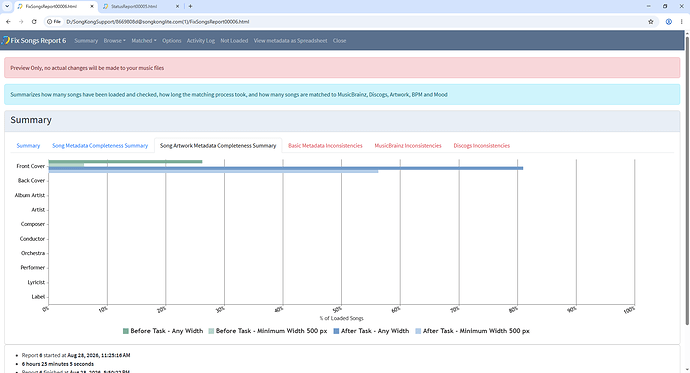Viewport: 690px width, 373px height.
Task: Toggle Before Task - Any Width legend swatch
Action: coord(126,331)
